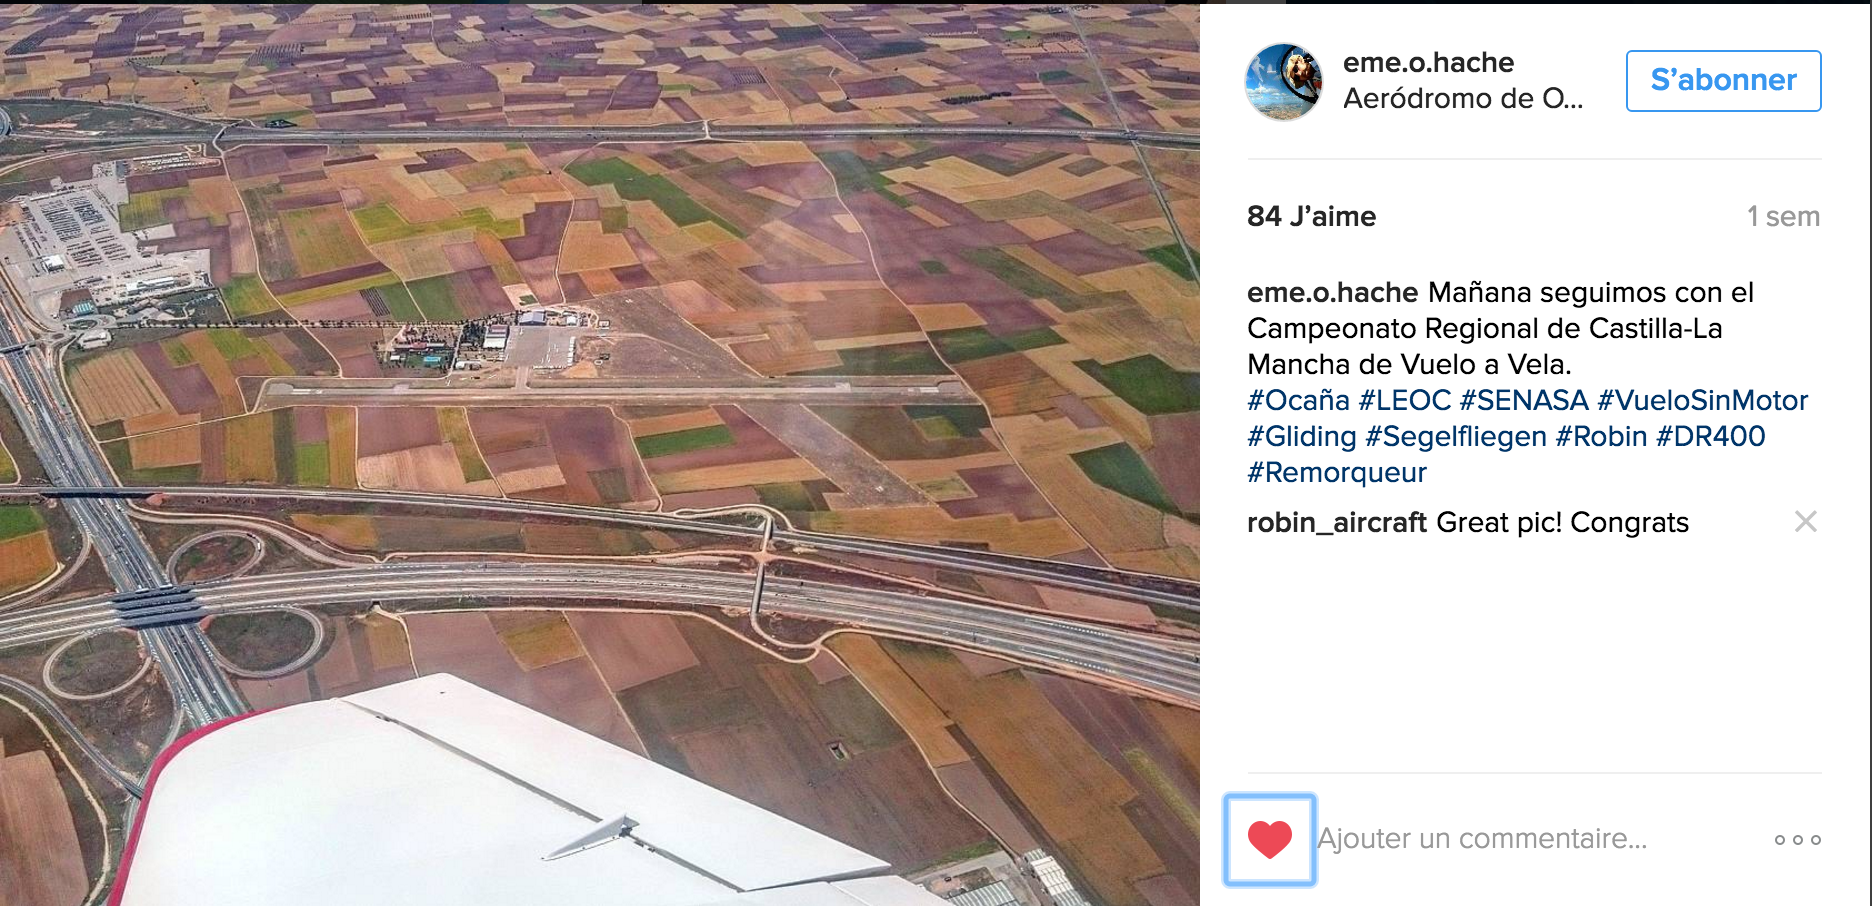
Task: View the 84 J'aime likes list
Action: 1311,216
